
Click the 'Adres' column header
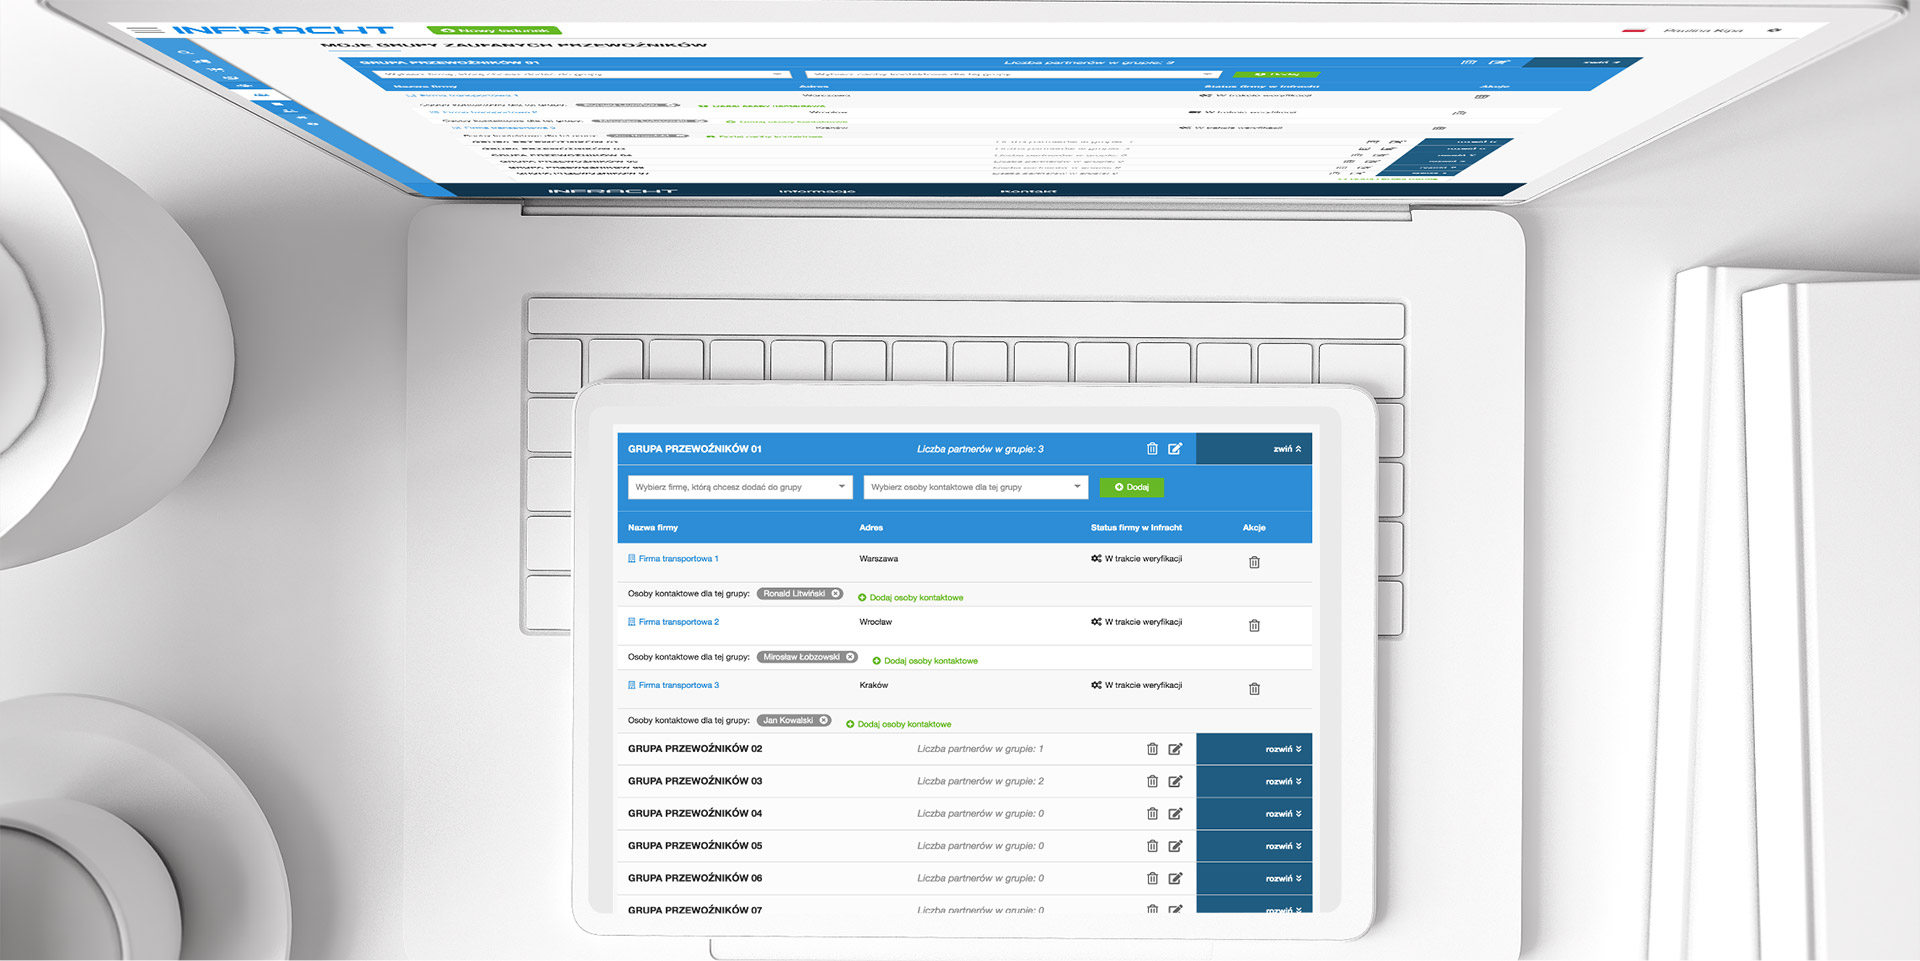871,528
